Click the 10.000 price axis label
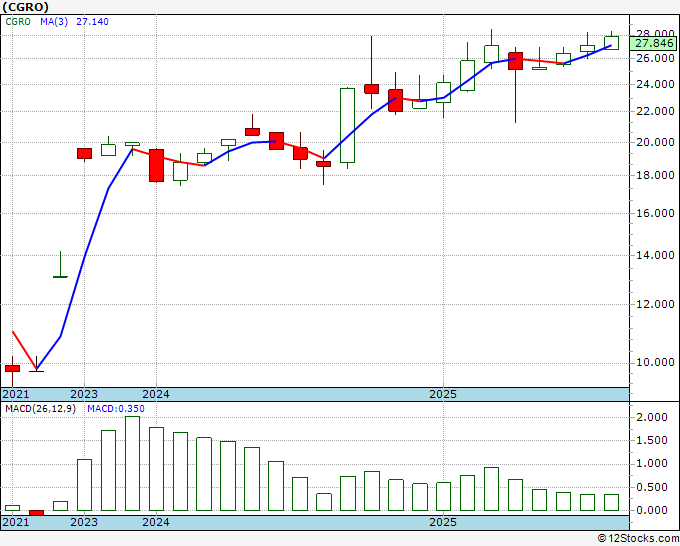This screenshot has height=546, width=680. click(655, 363)
